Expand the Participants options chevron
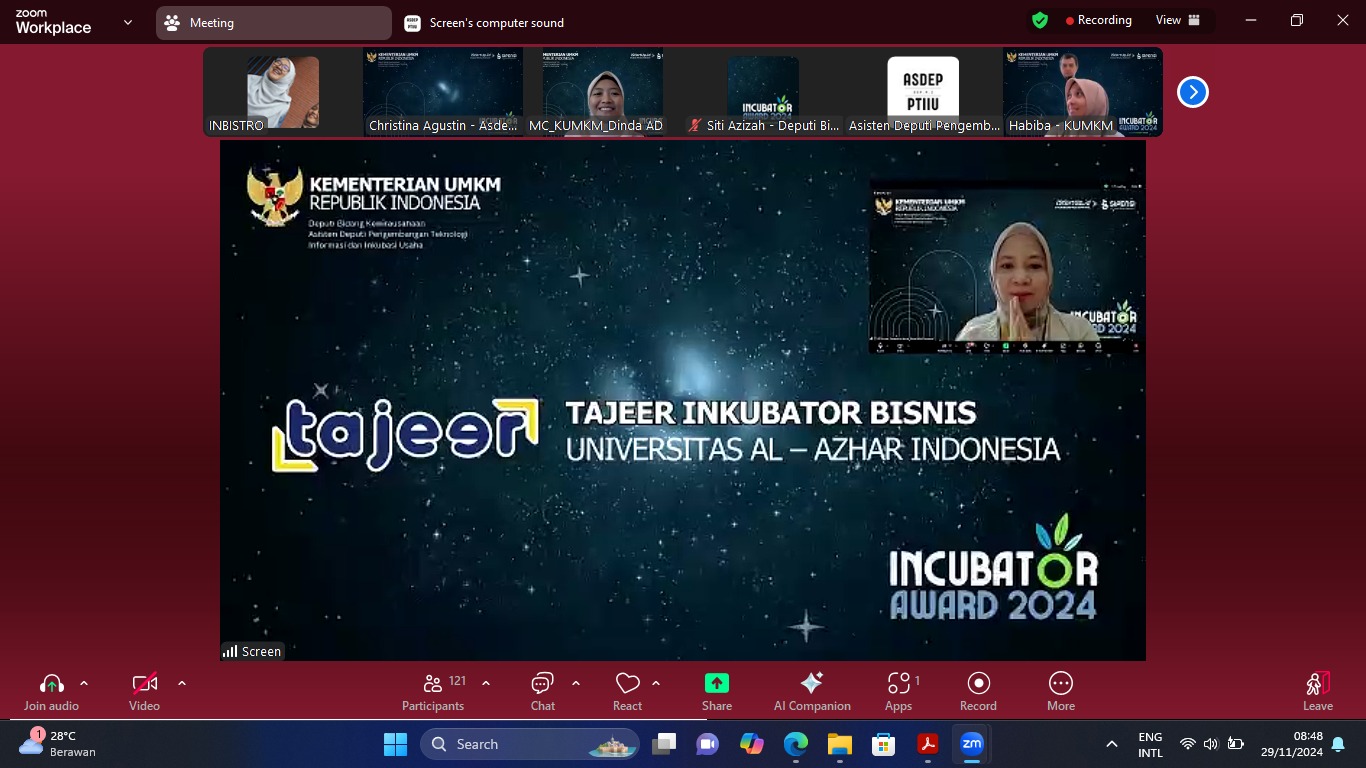Screen dimensions: 1366x768 click(x=486, y=683)
